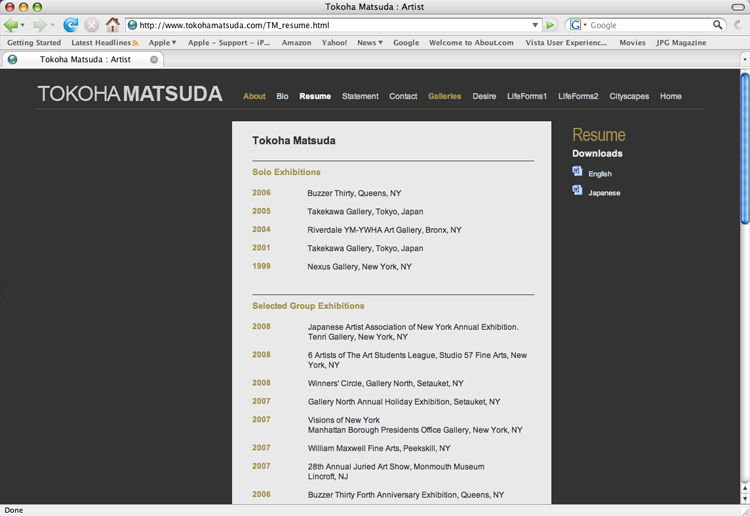Screen dimensions: 750x516
Task: Go to the Bio page
Action: tap(282, 96)
